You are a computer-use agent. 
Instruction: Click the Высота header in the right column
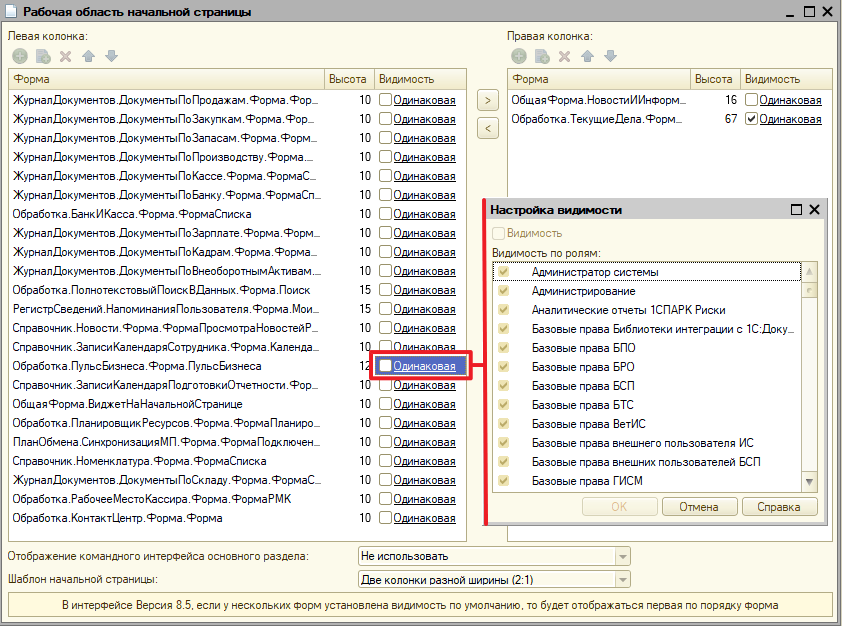tap(714, 79)
